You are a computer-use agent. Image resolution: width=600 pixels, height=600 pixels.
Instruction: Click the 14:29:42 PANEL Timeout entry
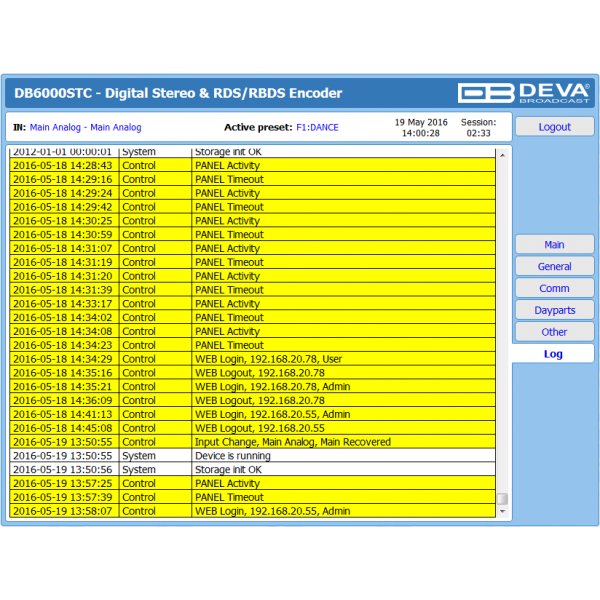pyautogui.click(x=253, y=207)
